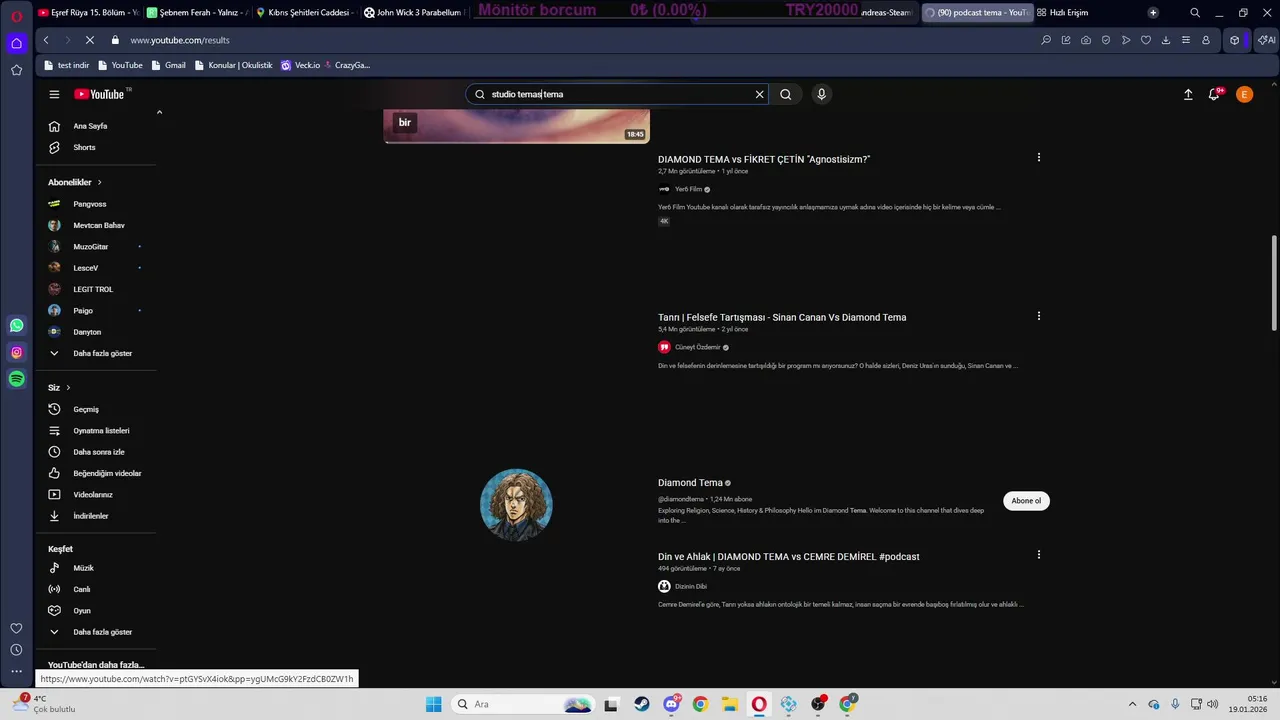
Task: Collapse sidebar section with up arrow
Action: tap(159, 112)
